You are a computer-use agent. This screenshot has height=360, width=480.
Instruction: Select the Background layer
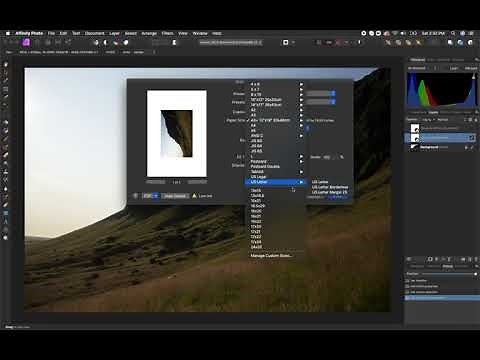coord(440,147)
